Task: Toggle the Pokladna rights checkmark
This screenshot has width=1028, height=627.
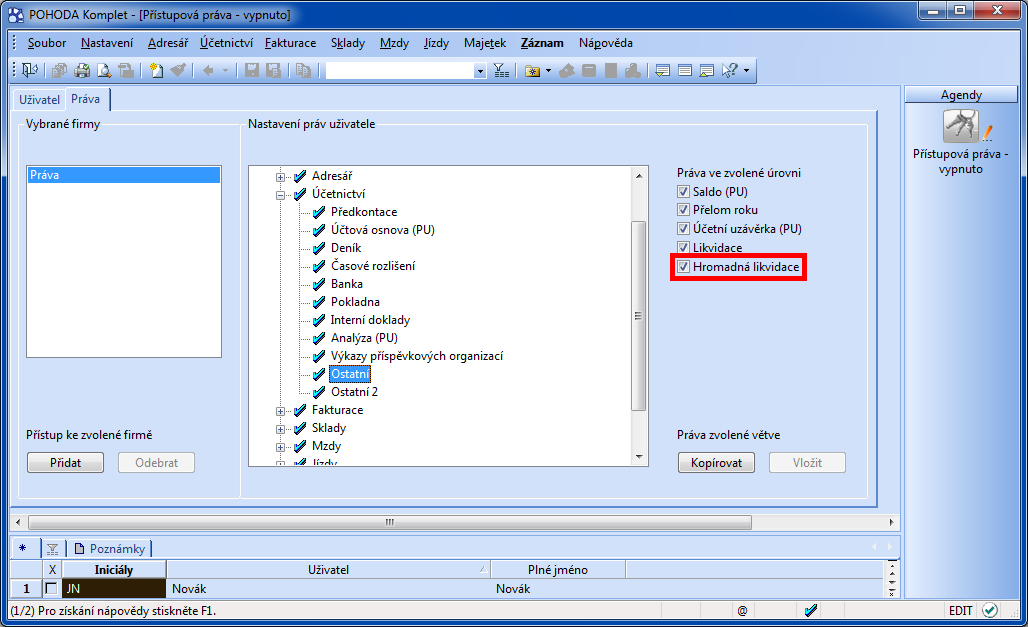Action: coord(319,302)
